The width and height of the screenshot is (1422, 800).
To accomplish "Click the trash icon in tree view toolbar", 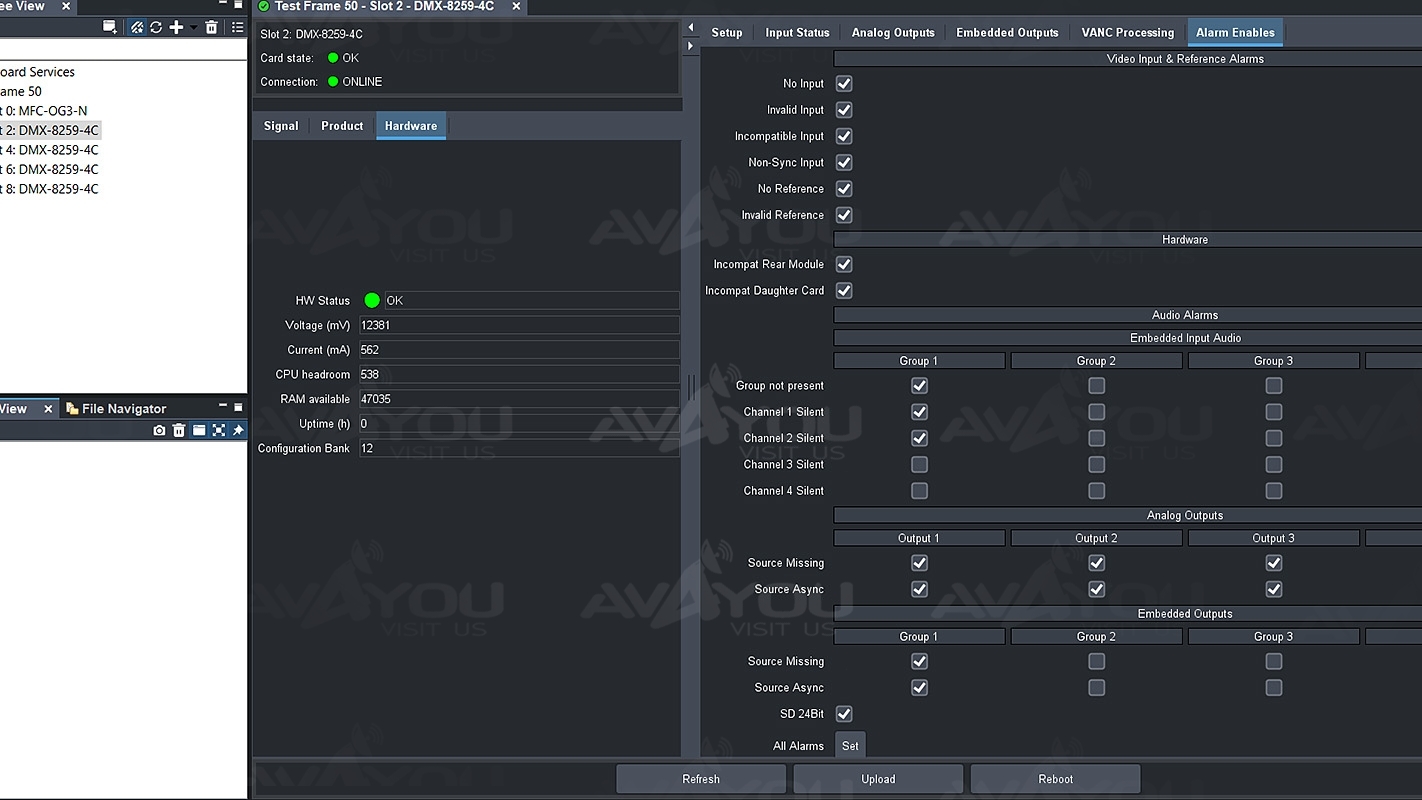I will (211, 27).
